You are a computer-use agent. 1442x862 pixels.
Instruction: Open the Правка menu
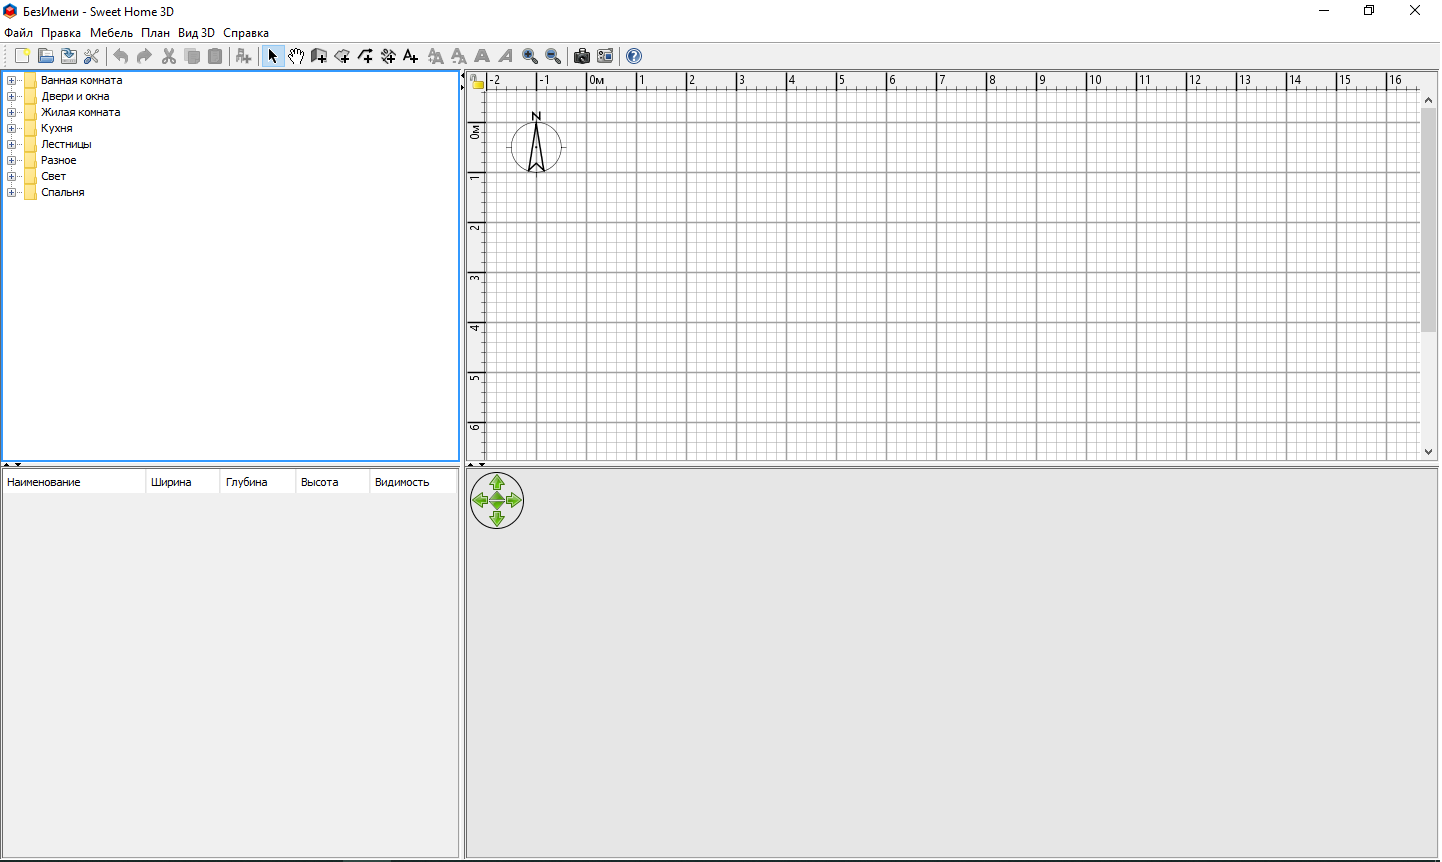pos(61,33)
